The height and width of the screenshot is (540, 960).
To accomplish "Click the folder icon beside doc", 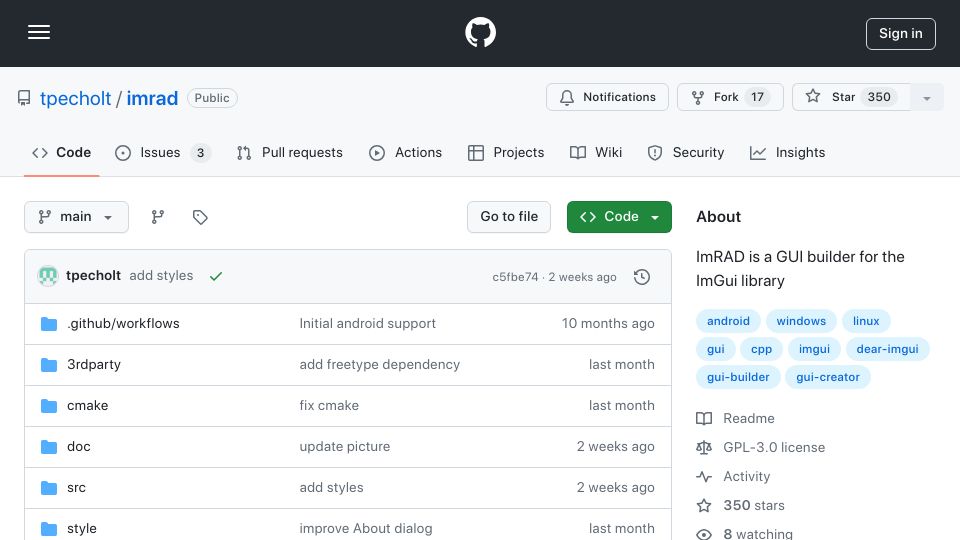I will pos(49,446).
